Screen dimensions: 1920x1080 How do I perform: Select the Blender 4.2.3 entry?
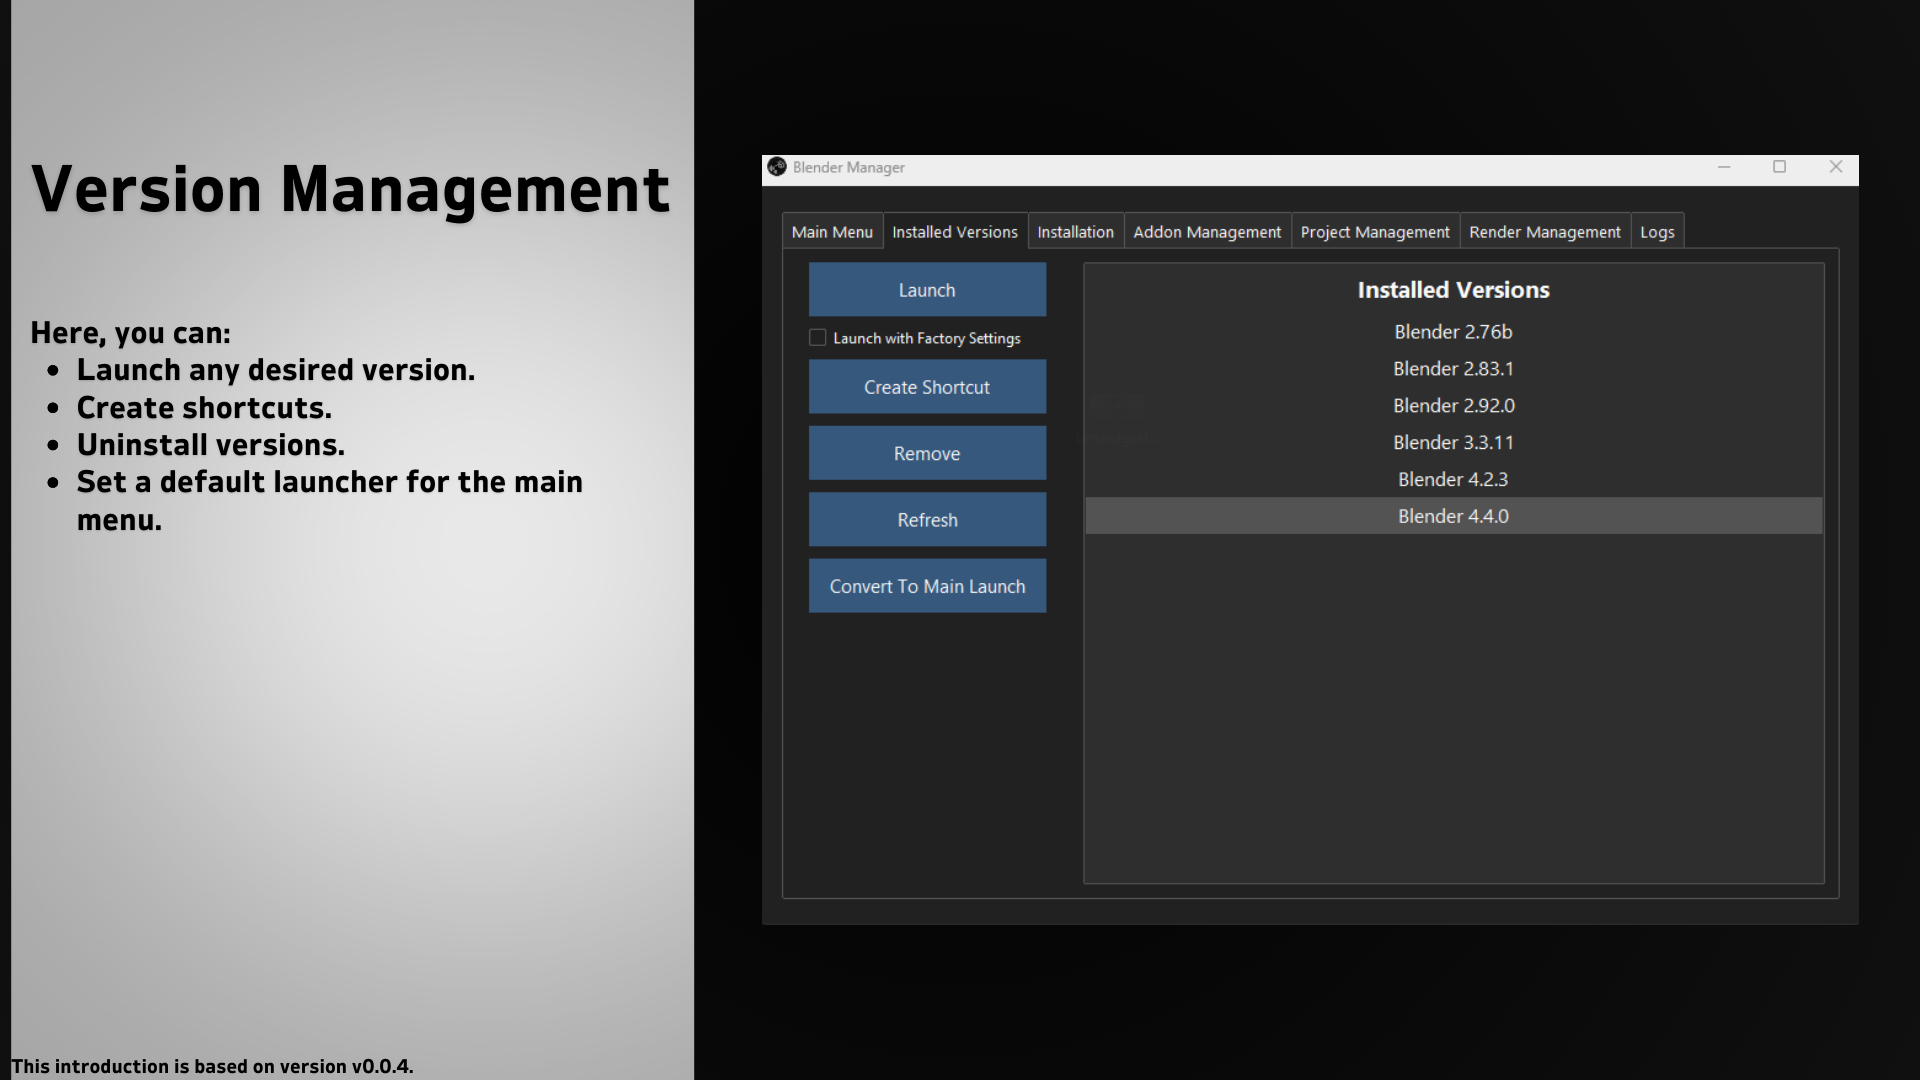point(1453,480)
